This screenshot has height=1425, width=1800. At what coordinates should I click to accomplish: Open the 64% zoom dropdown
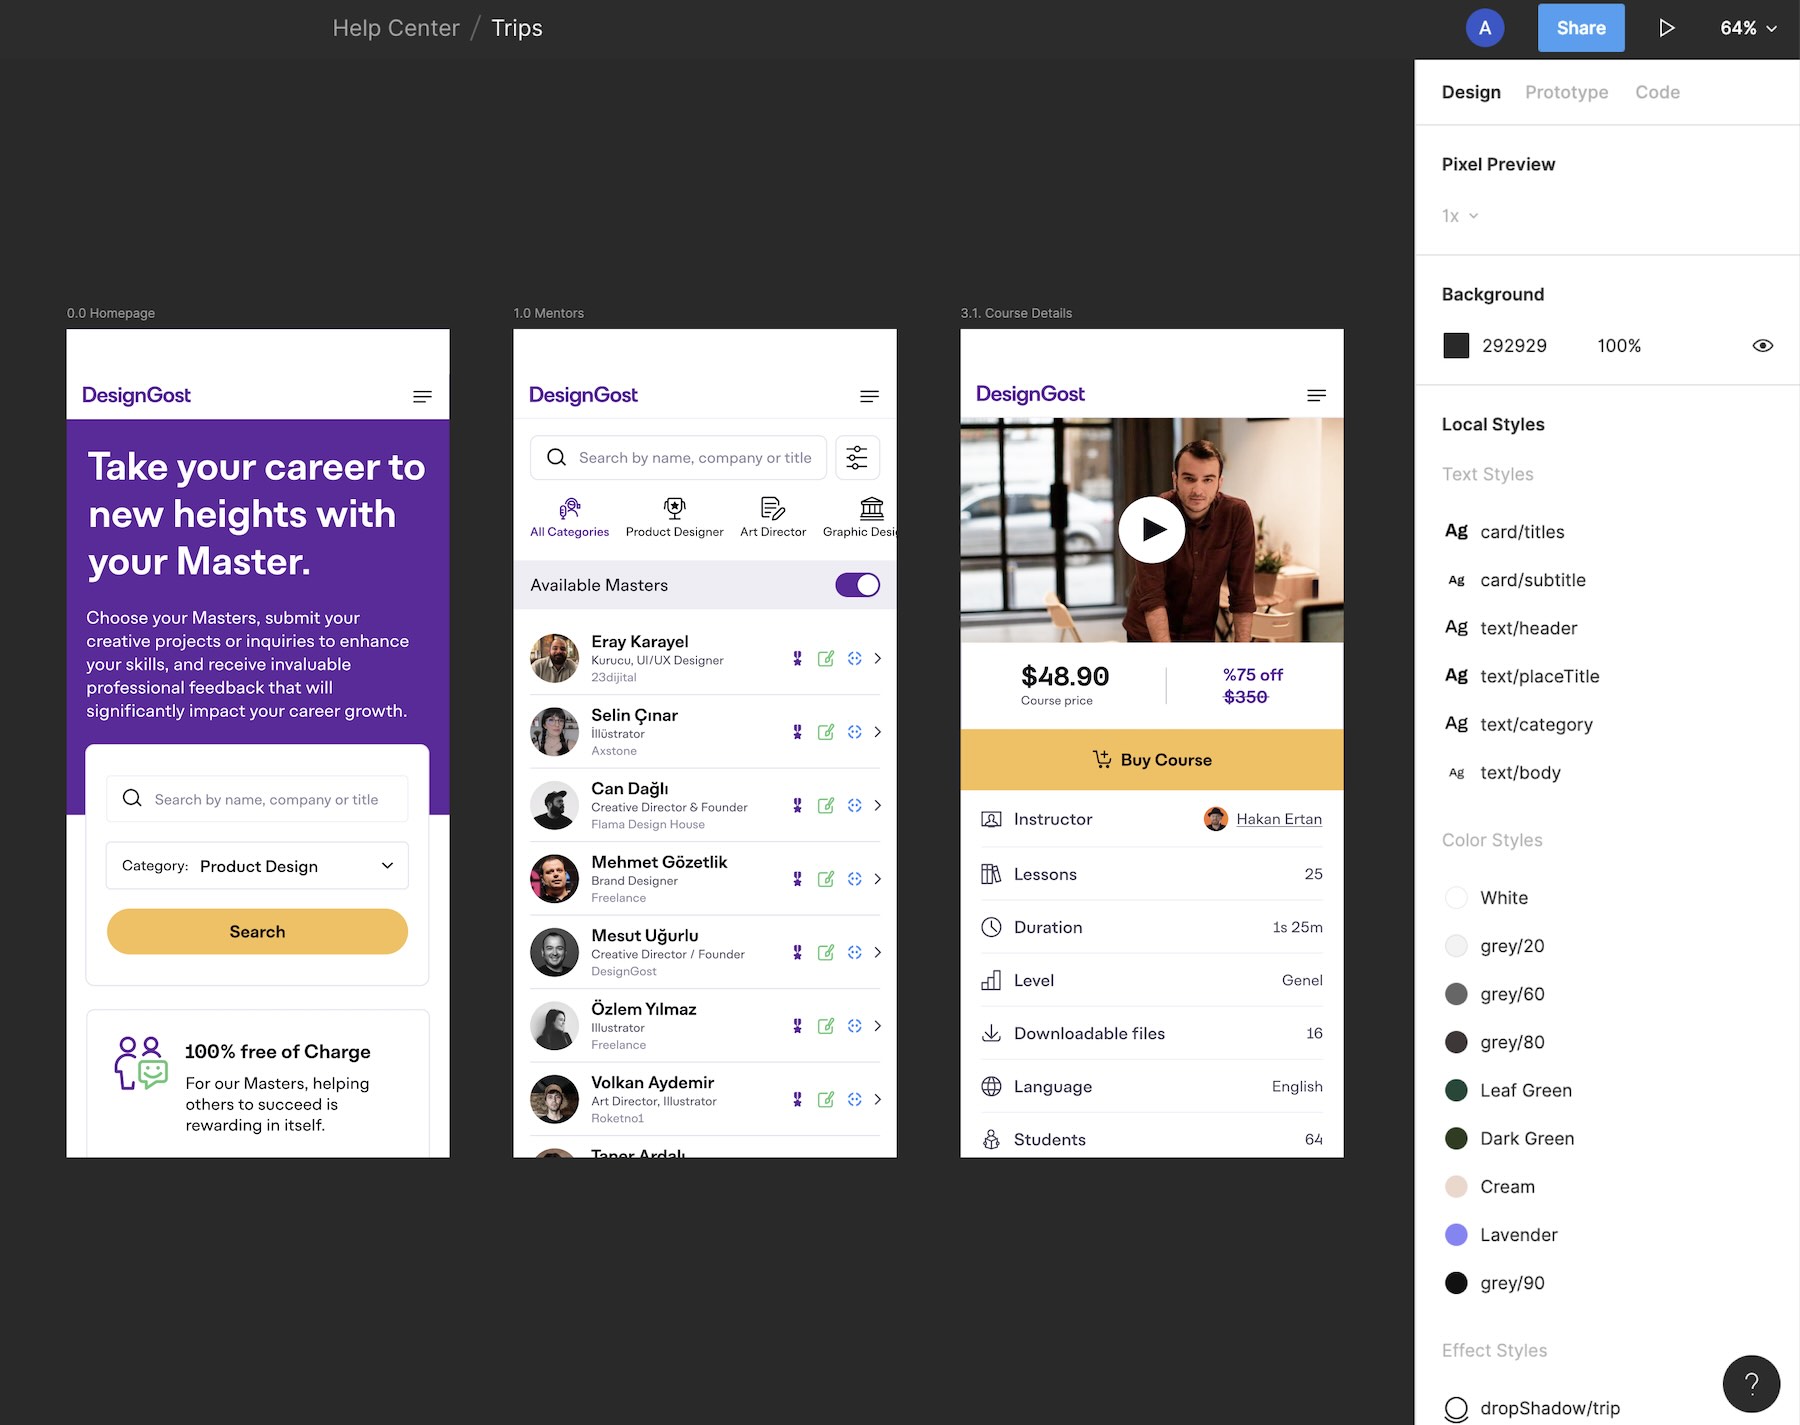pos(1747,28)
